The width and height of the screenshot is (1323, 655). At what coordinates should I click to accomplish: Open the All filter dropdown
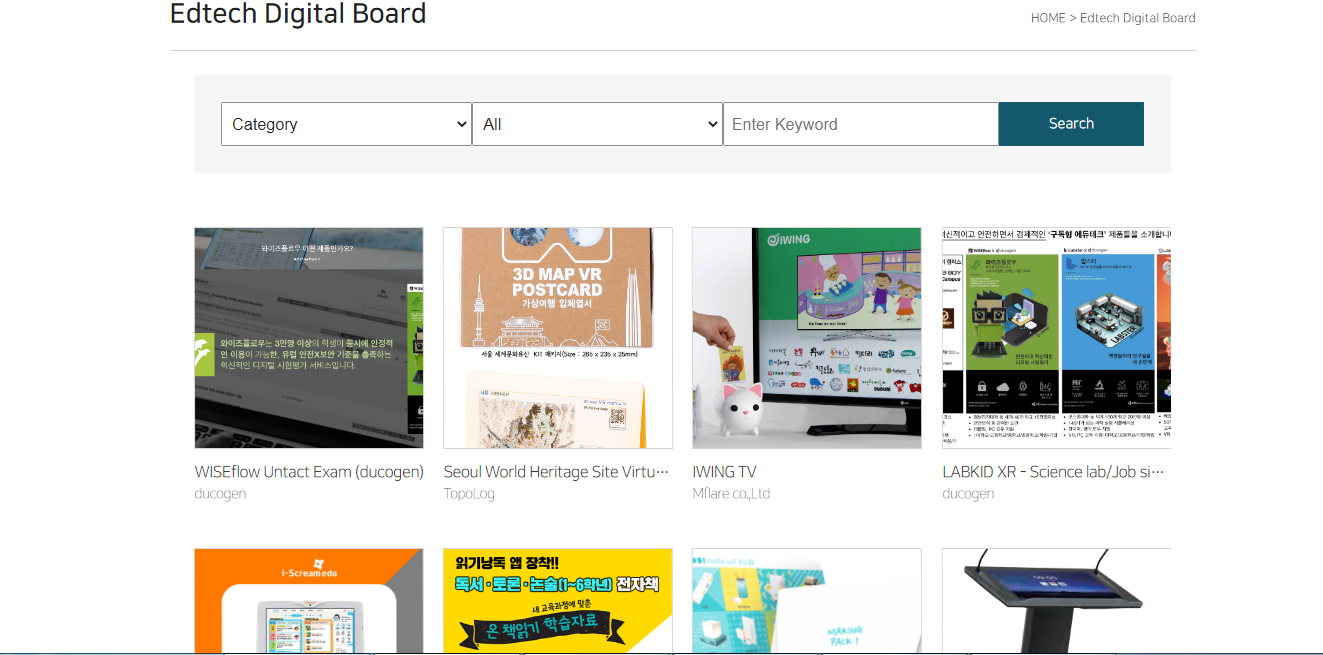597,124
